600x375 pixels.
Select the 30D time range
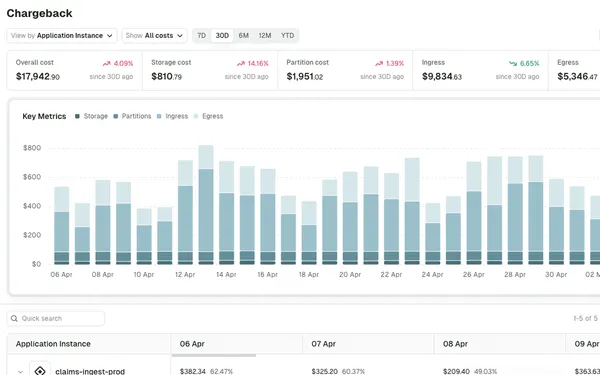222,36
